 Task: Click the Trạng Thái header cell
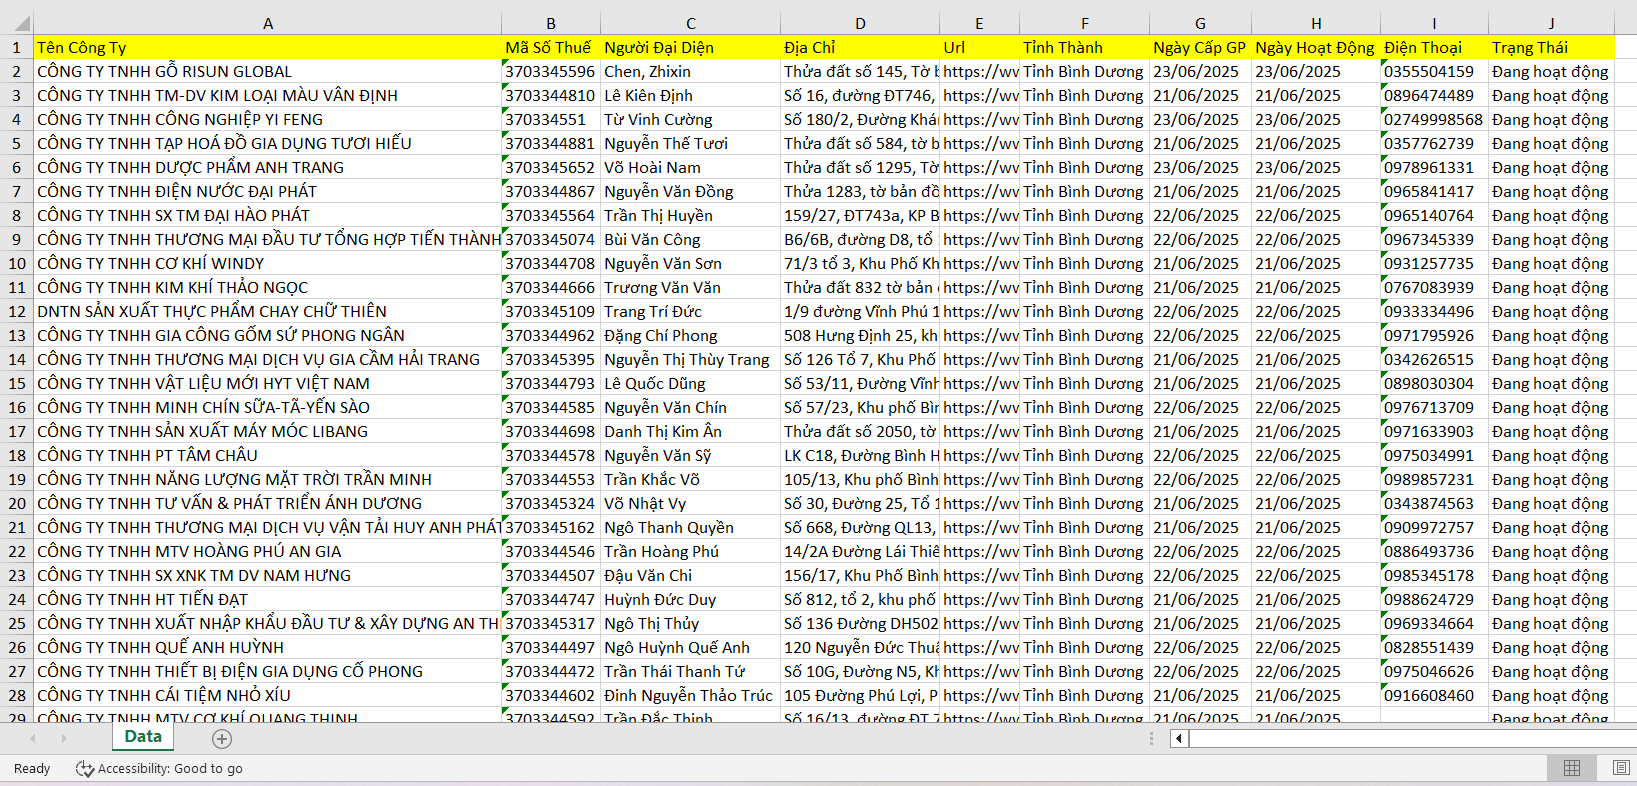point(1550,47)
